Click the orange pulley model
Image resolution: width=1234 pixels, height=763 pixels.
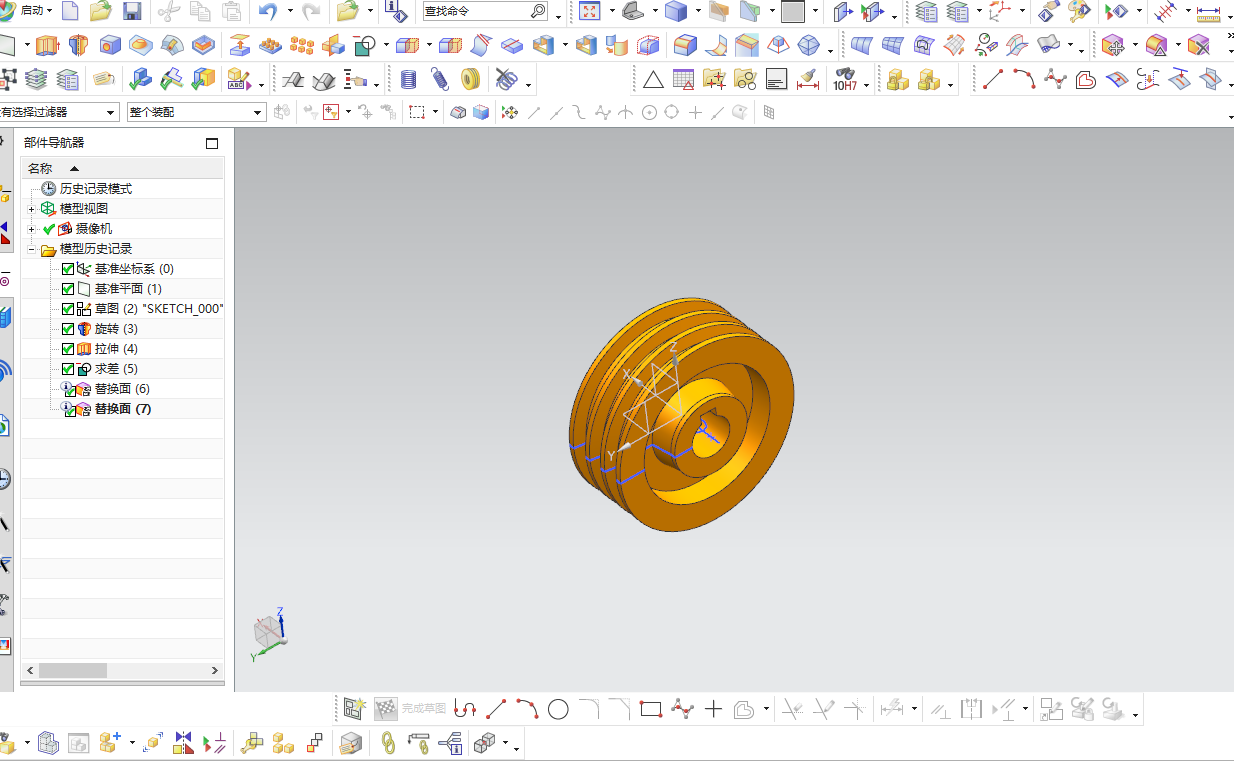tap(682, 413)
